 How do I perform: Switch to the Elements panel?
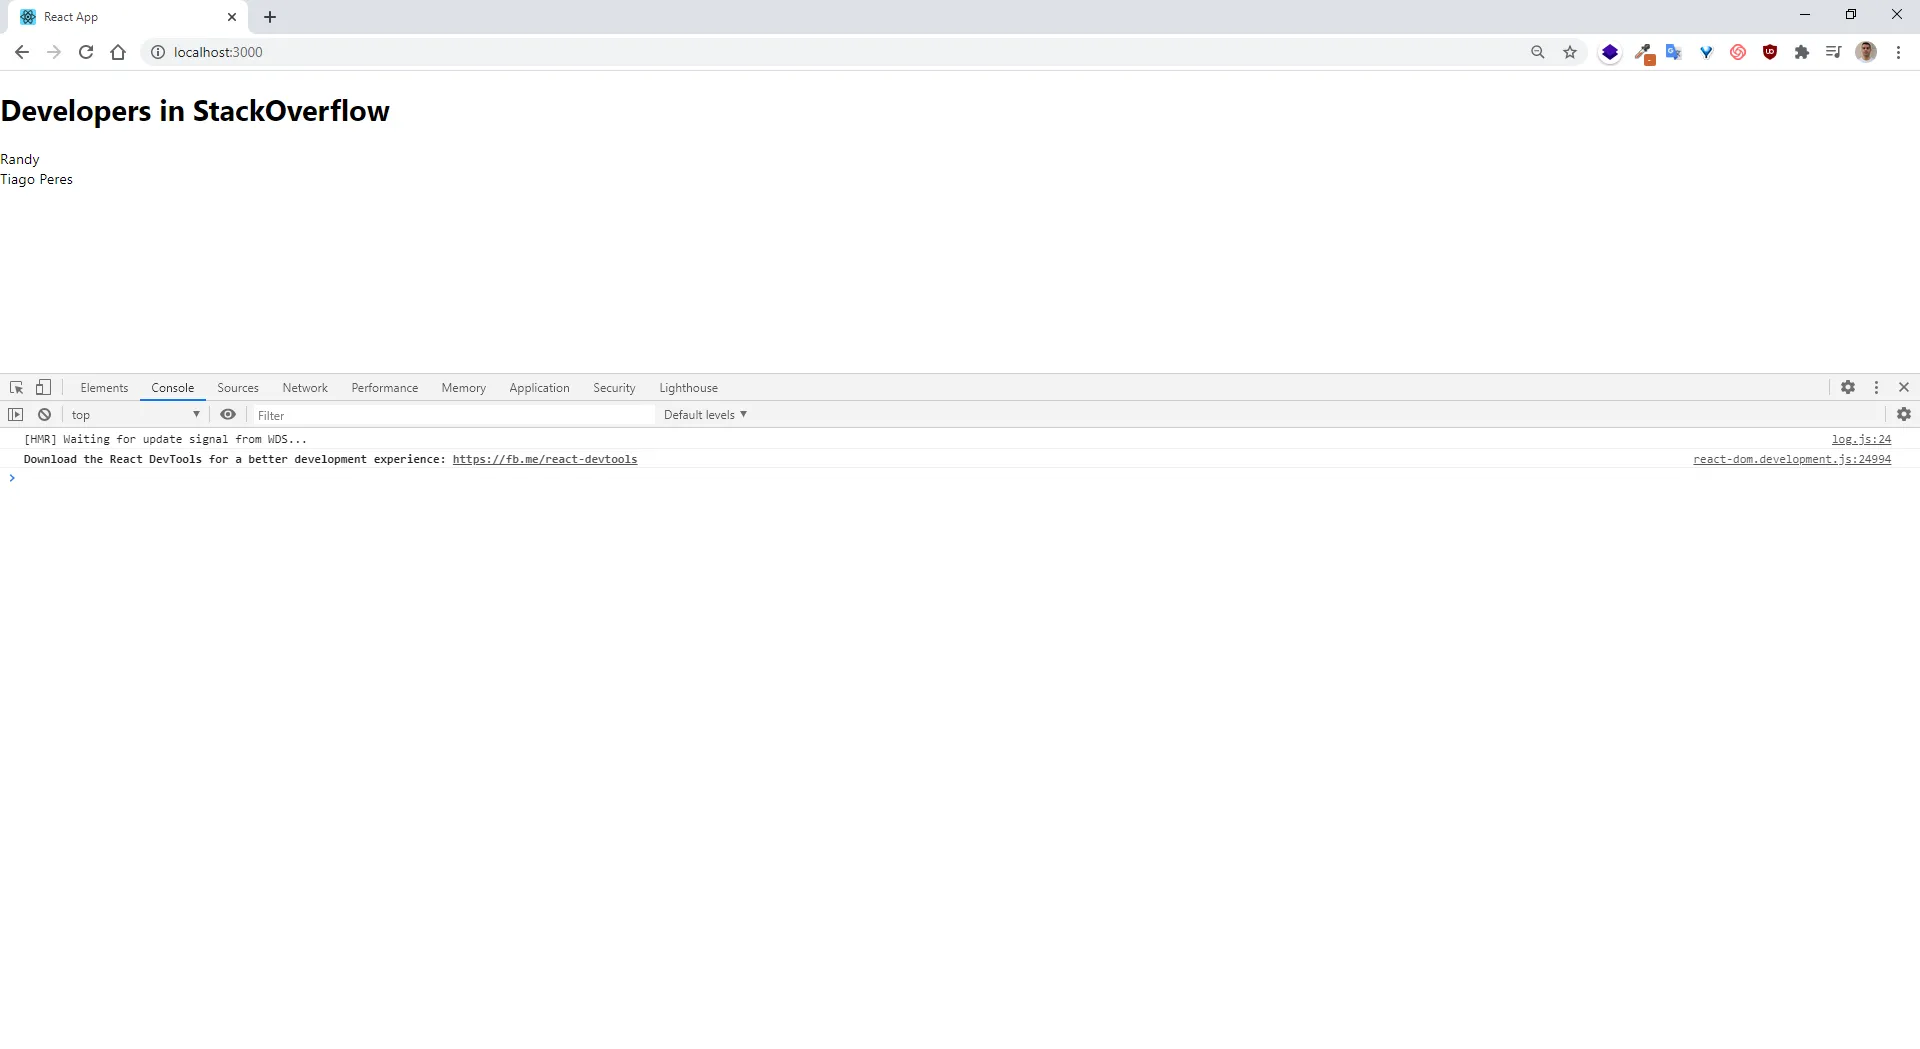pos(104,388)
